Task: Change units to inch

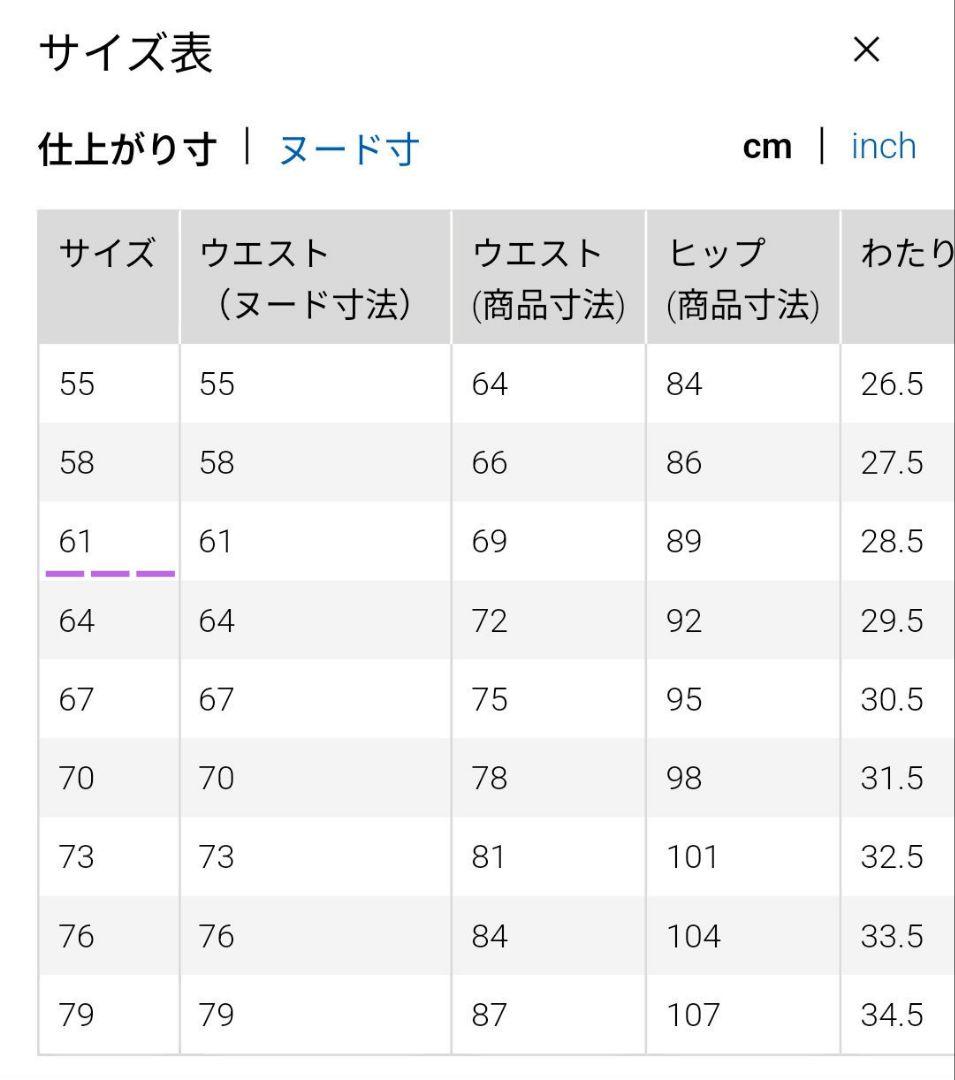Action: [883, 147]
